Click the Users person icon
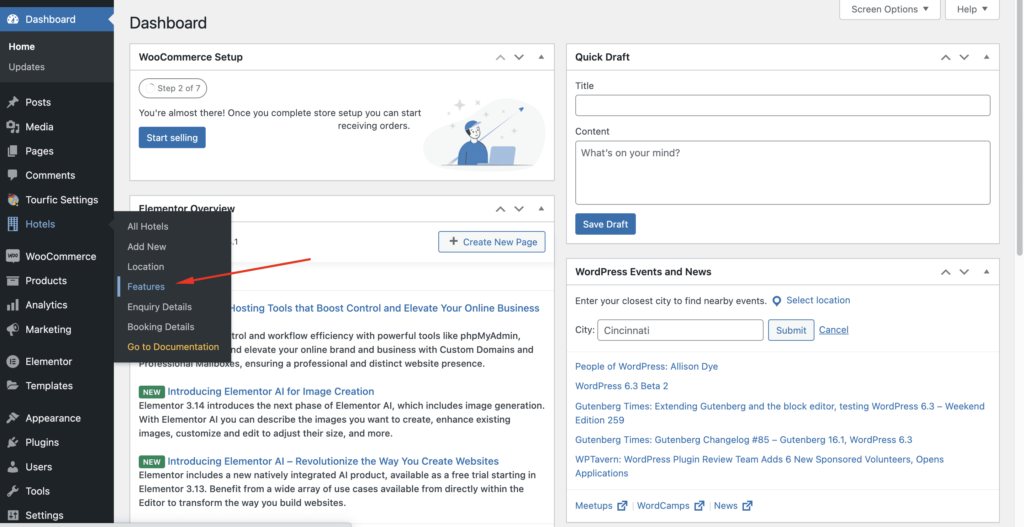The height and width of the screenshot is (527, 1024). pyautogui.click(x=12, y=467)
